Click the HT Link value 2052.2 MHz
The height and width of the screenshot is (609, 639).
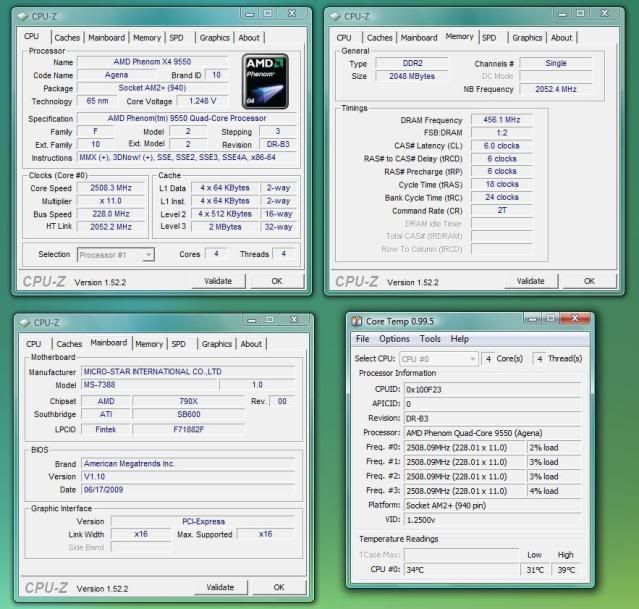[x=111, y=227]
